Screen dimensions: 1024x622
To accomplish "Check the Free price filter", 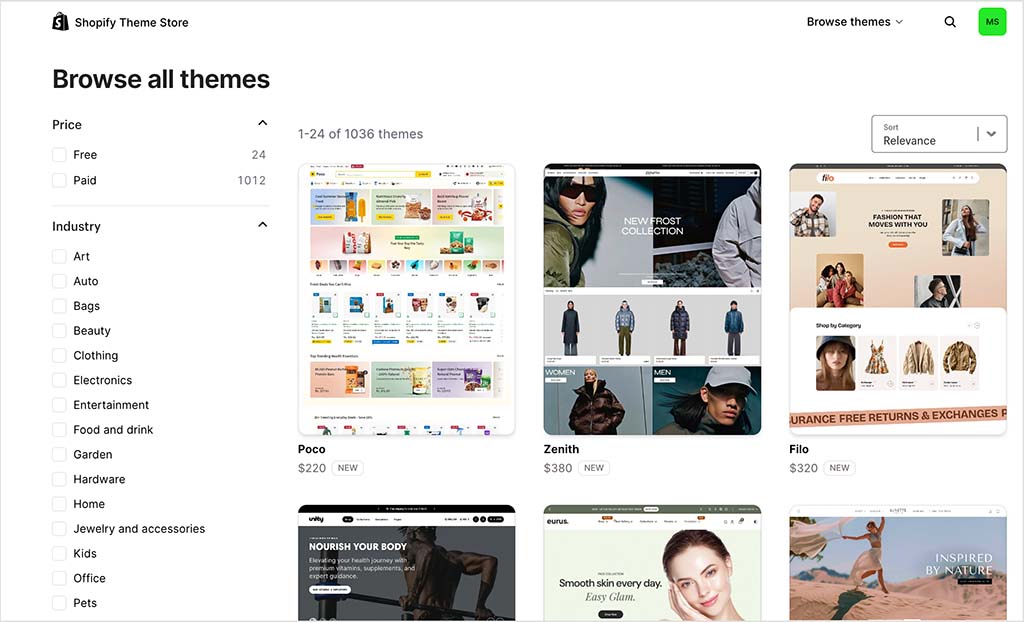I will tap(59, 155).
